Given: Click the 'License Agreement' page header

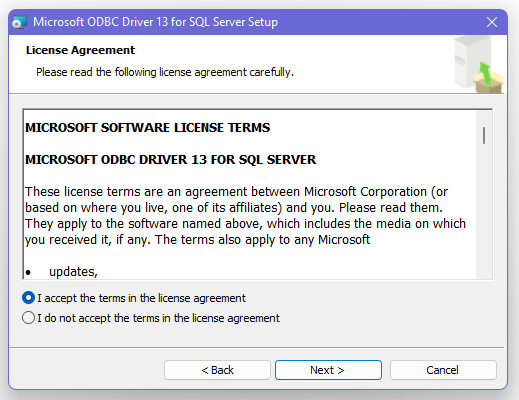Looking at the screenshot, I should [x=80, y=50].
